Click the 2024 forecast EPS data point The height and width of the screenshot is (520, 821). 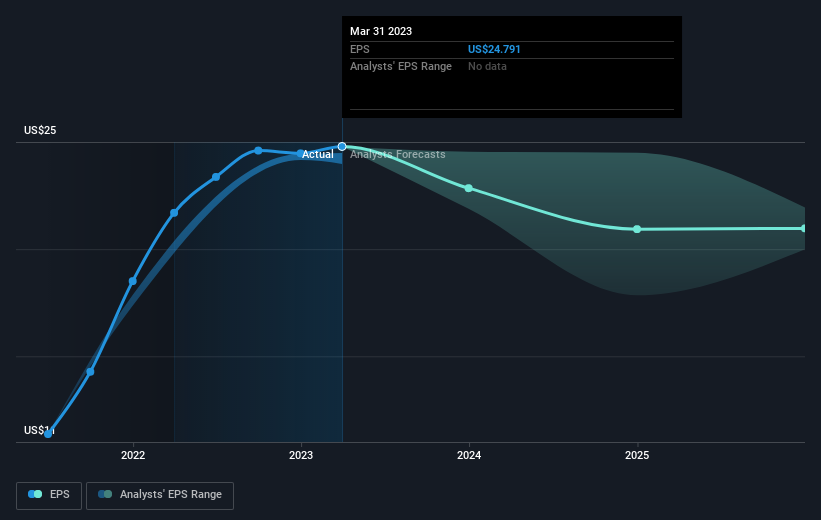coord(469,188)
